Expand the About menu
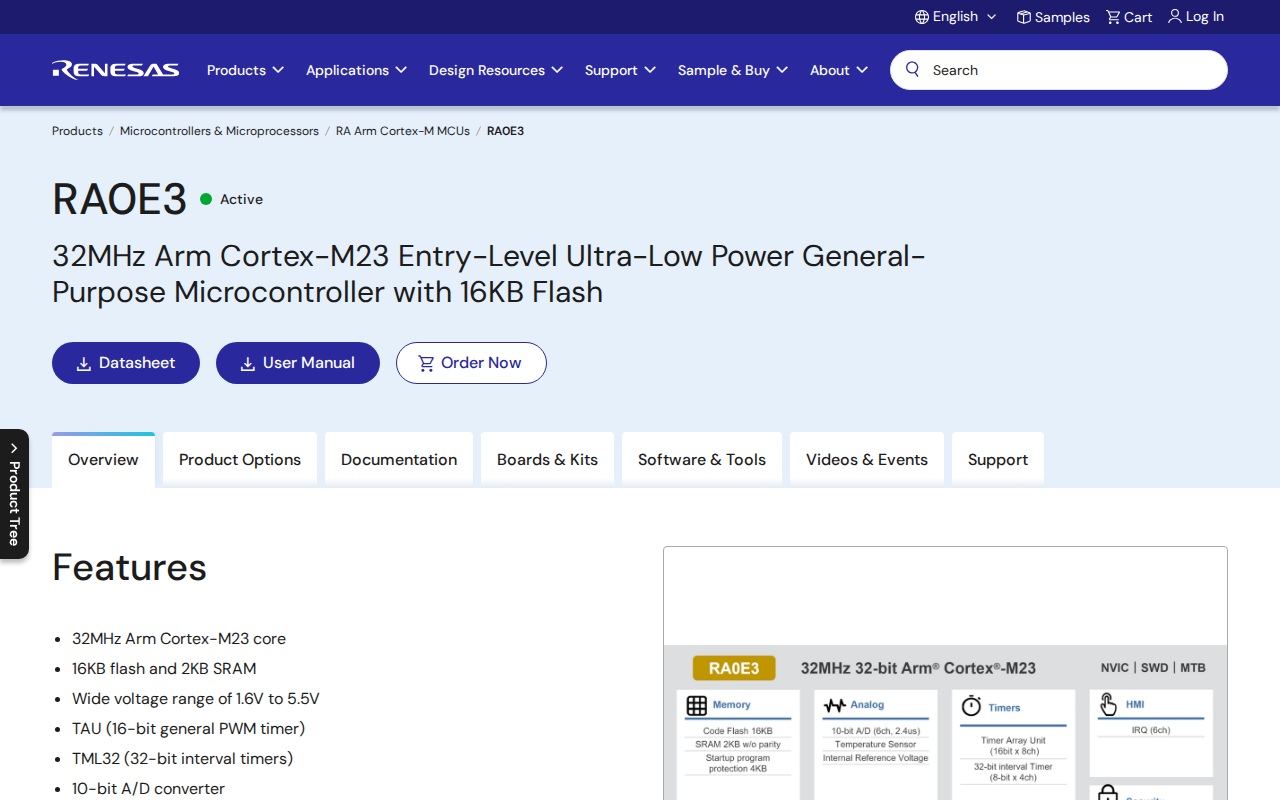The width and height of the screenshot is (1280, 800). 839,70
